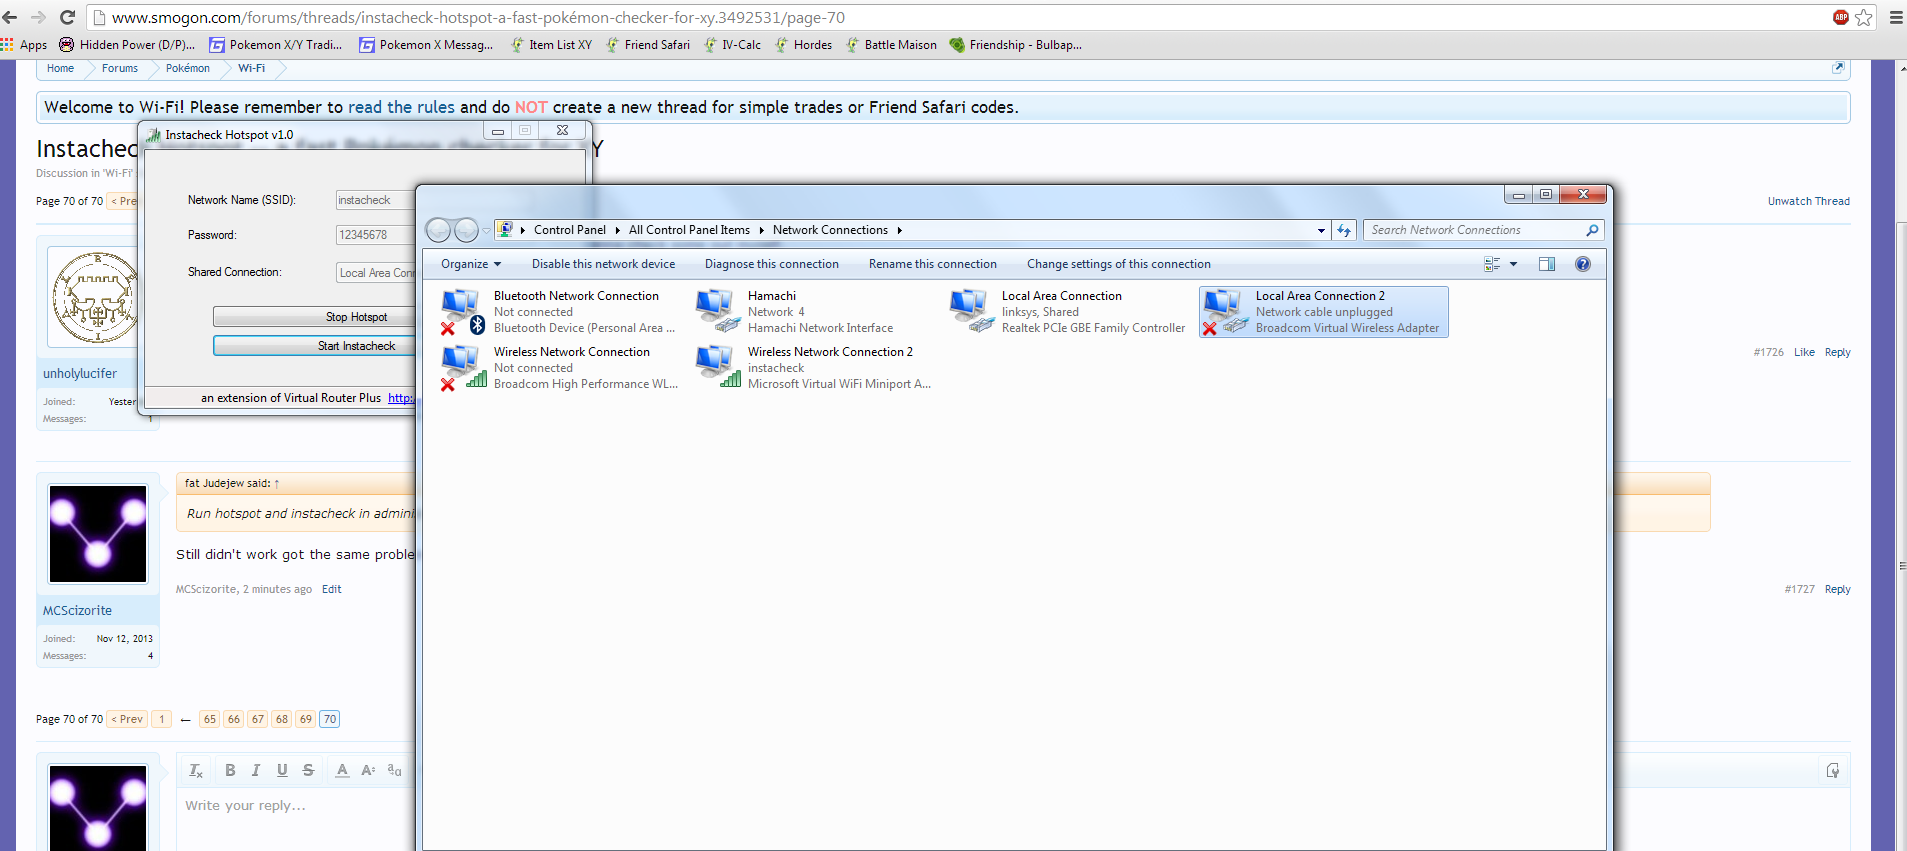The width and height of the screenshot is (1907, 851).
Task: Click the Write your reply text area
Action: [x=298, y=820]
